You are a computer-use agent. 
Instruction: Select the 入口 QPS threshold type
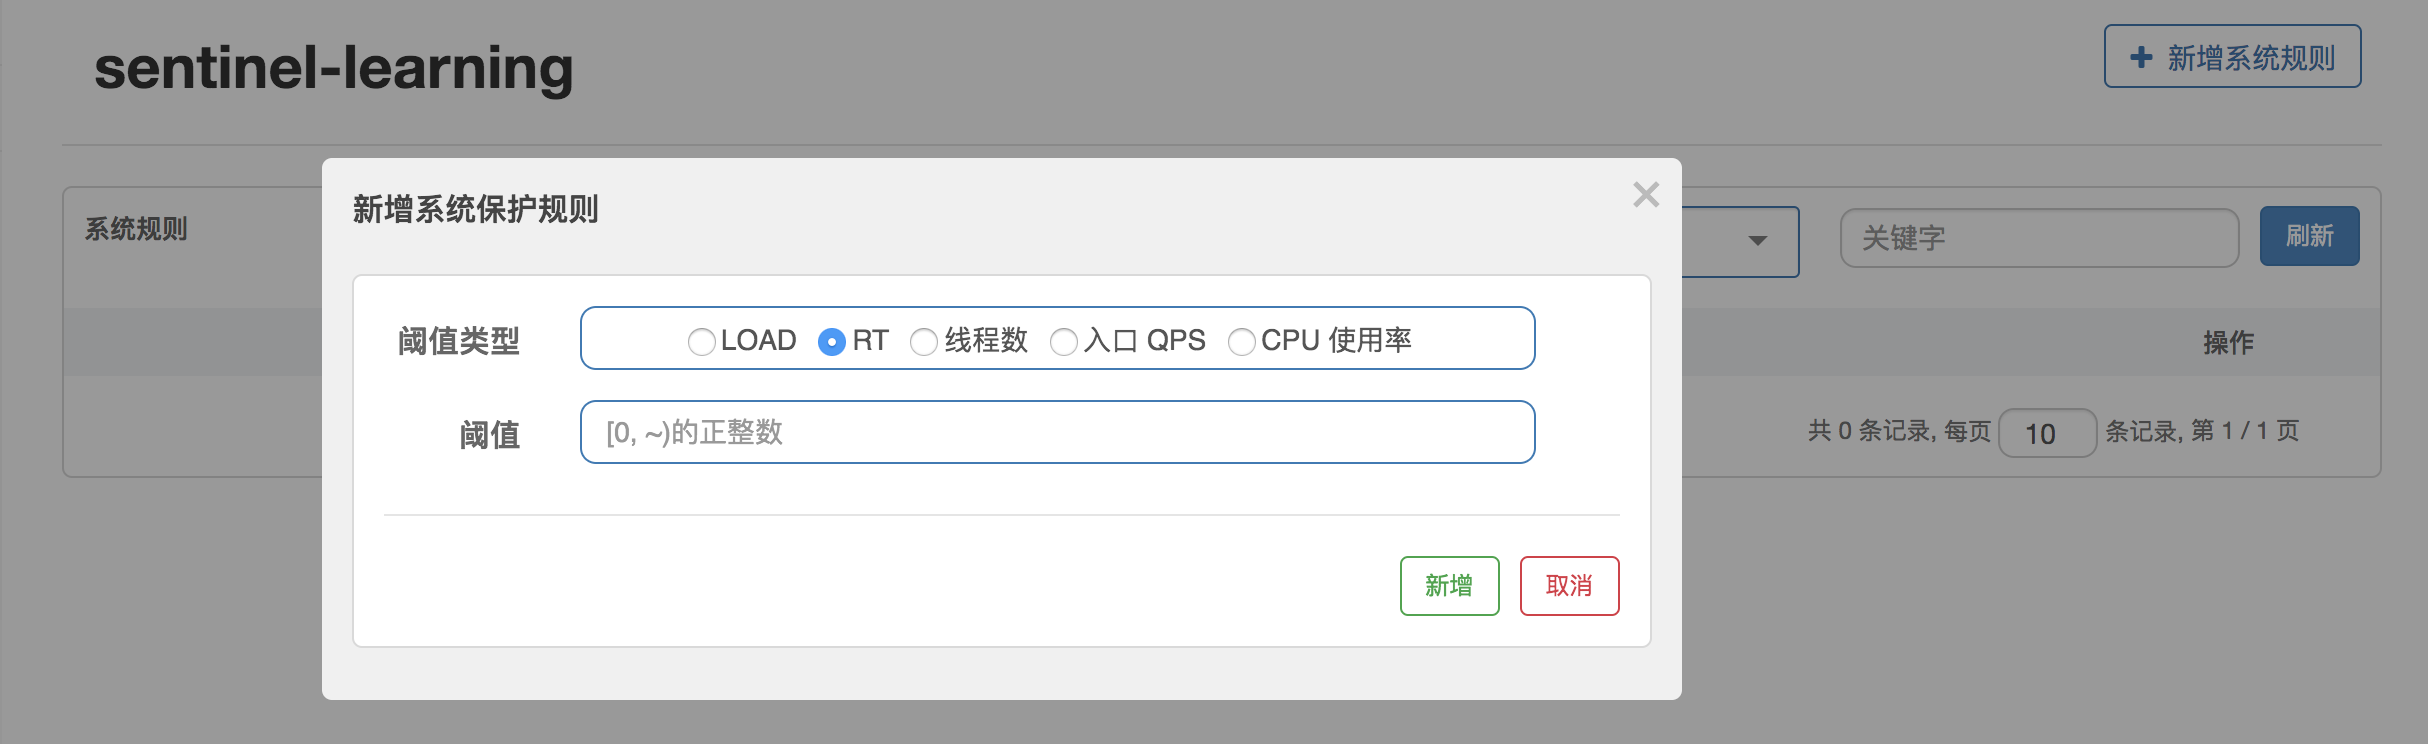1062,341
